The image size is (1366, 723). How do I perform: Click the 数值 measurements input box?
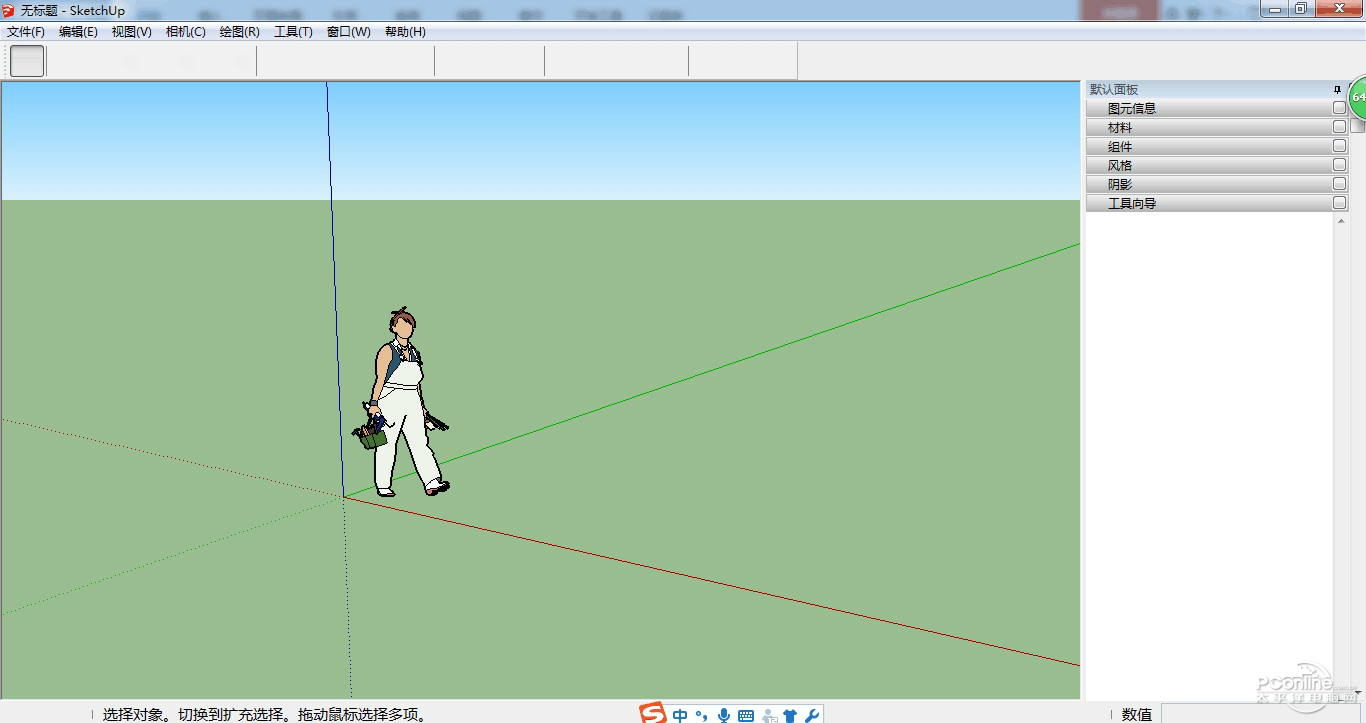(x=1263, y=714)
